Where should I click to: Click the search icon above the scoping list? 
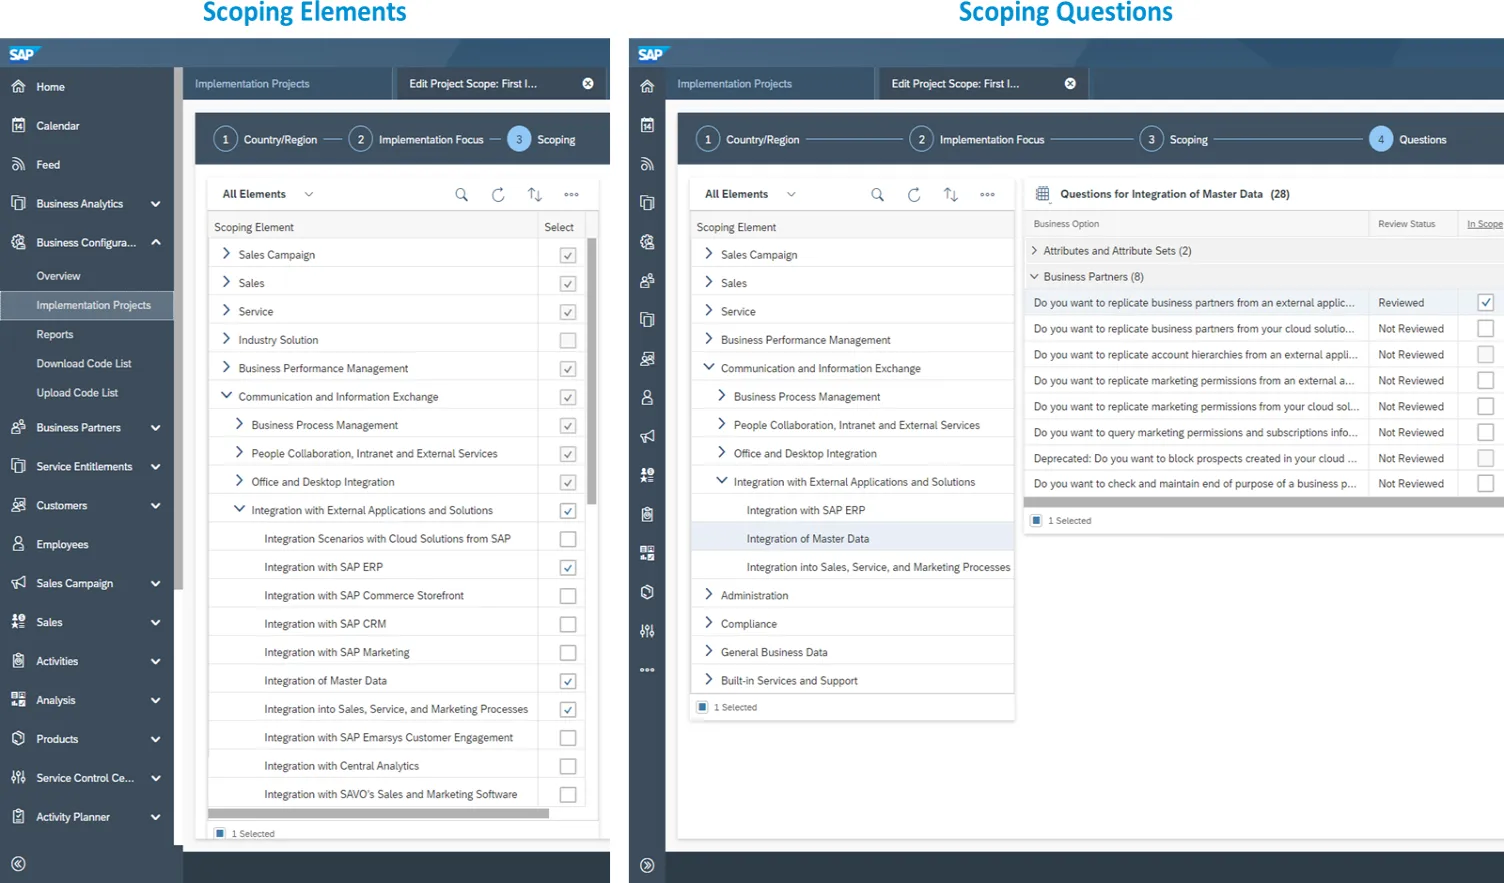coord(461,194)
